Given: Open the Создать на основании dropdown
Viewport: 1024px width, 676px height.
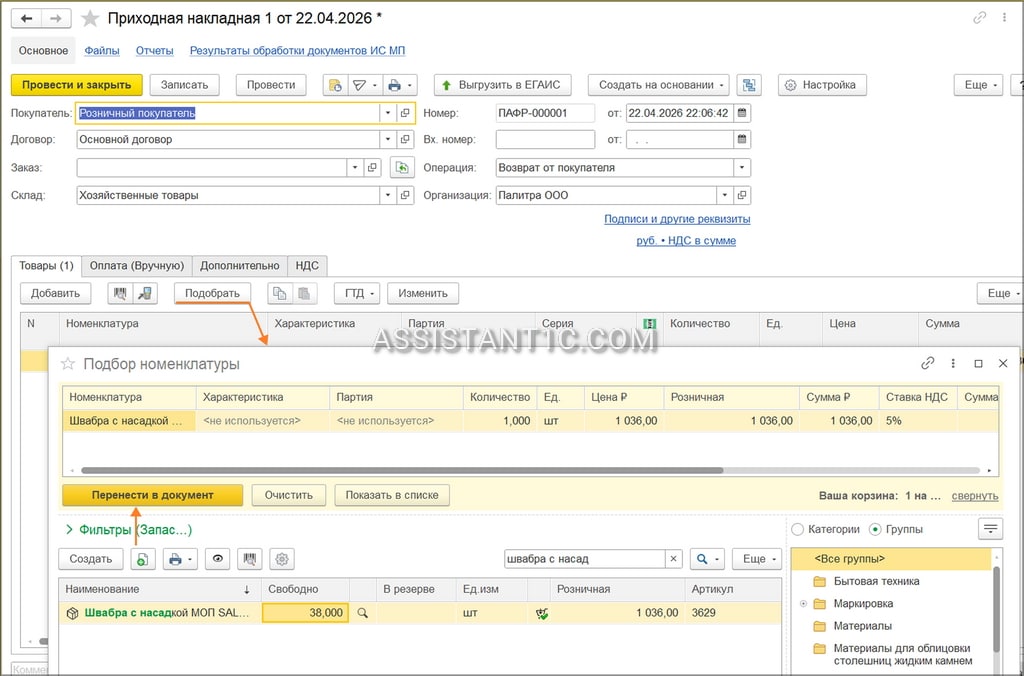Looking at the screenshot, I should pyautogui.click(x=659, y=85).
